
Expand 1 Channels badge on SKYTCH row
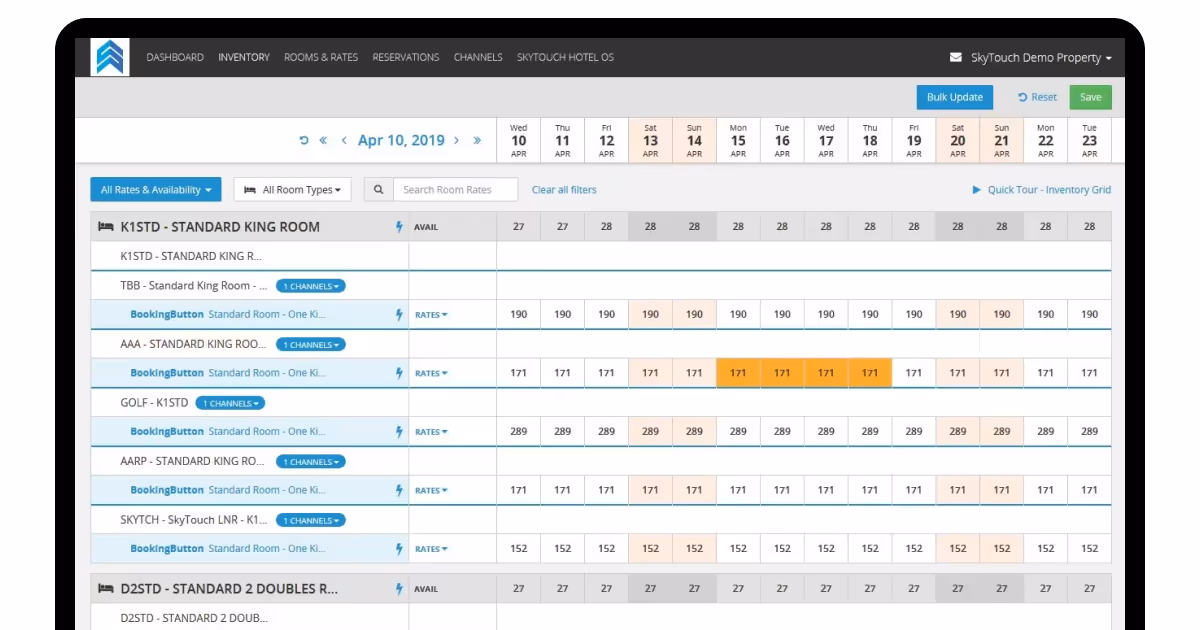point(310,520)
